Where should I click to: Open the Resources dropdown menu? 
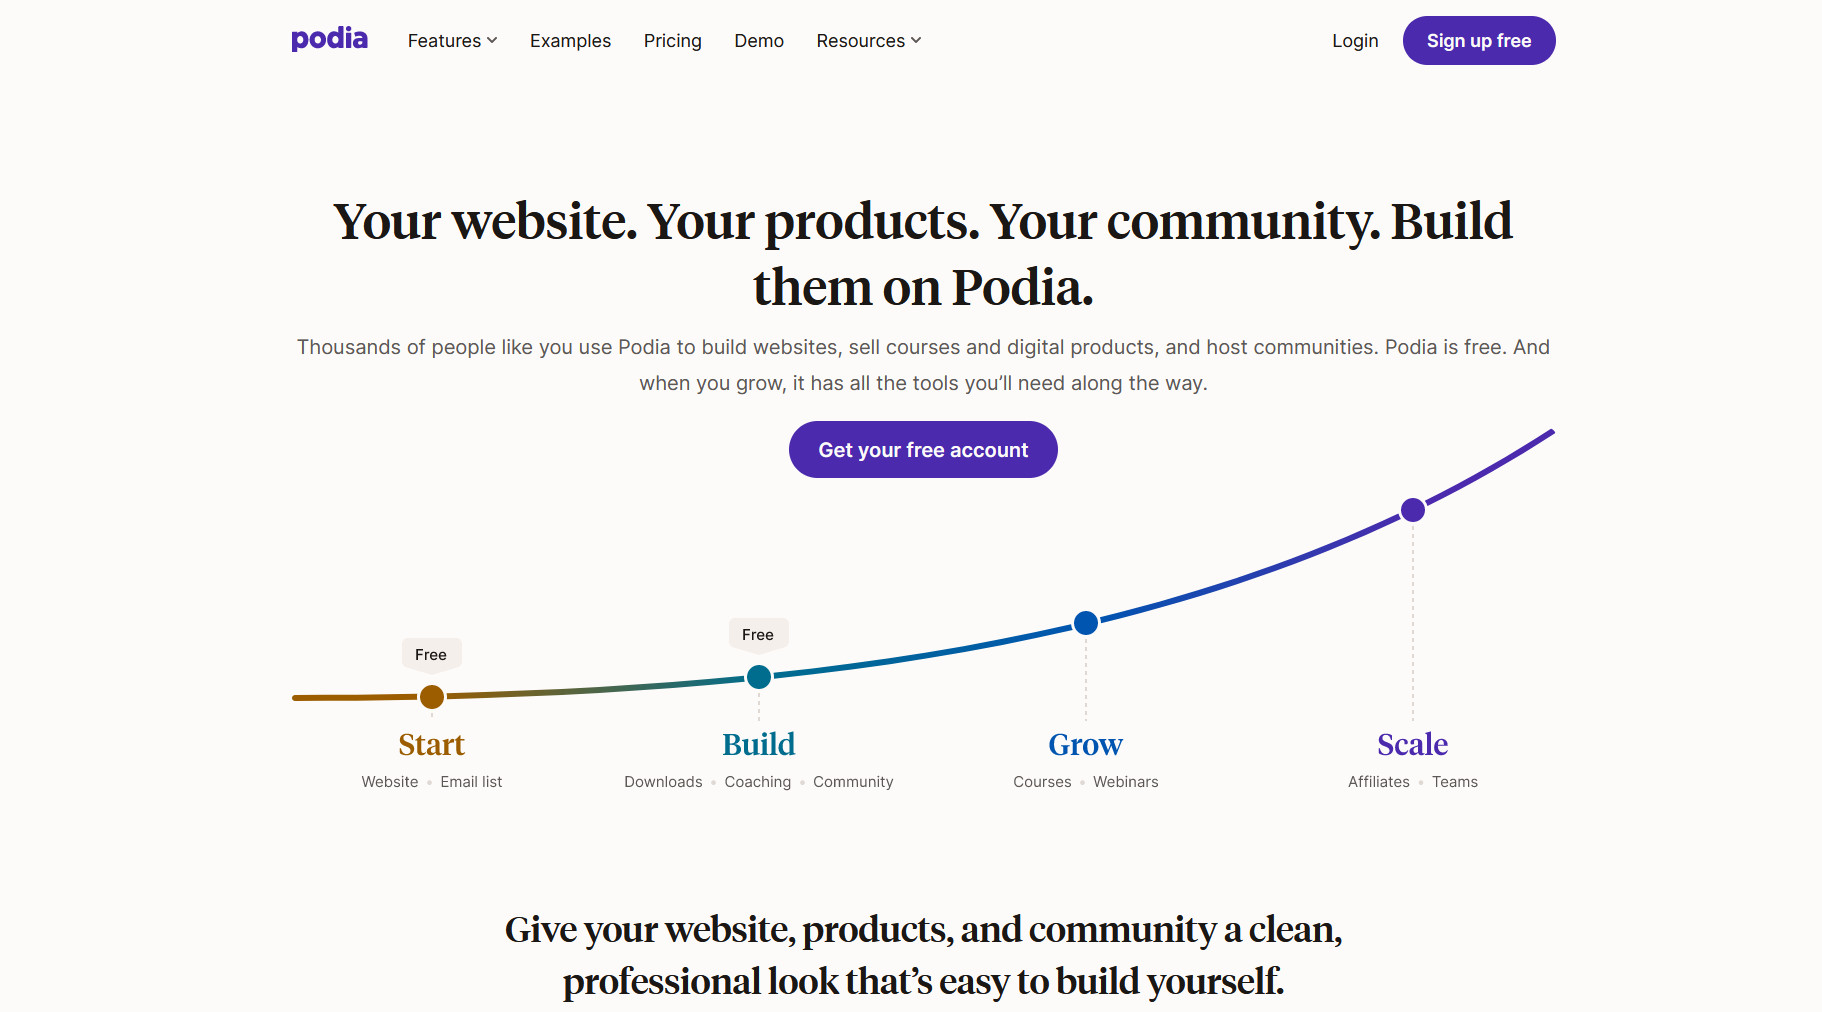868,41
